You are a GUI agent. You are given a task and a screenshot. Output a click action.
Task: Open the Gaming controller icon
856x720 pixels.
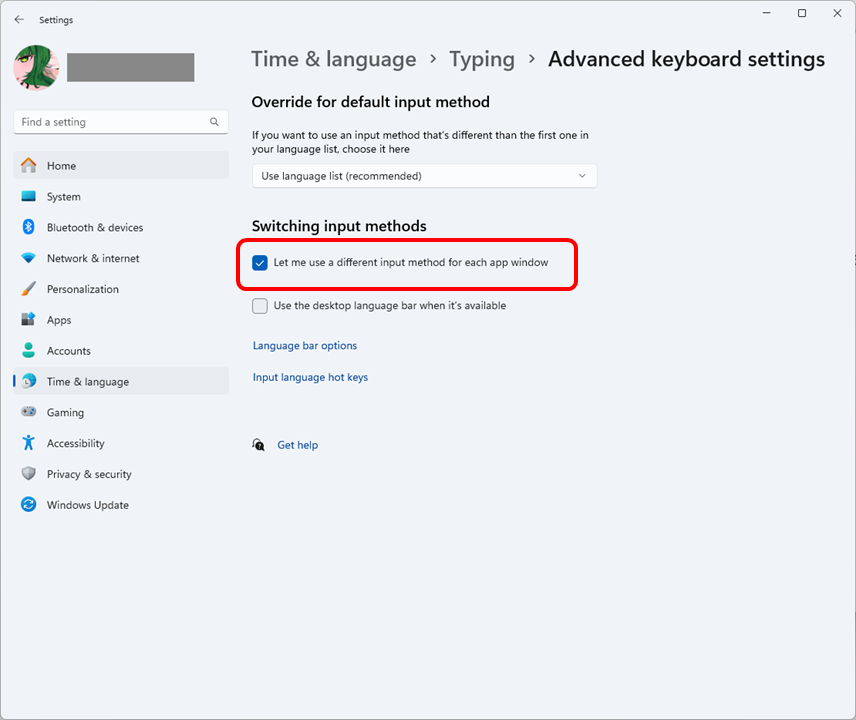[28, 412]
